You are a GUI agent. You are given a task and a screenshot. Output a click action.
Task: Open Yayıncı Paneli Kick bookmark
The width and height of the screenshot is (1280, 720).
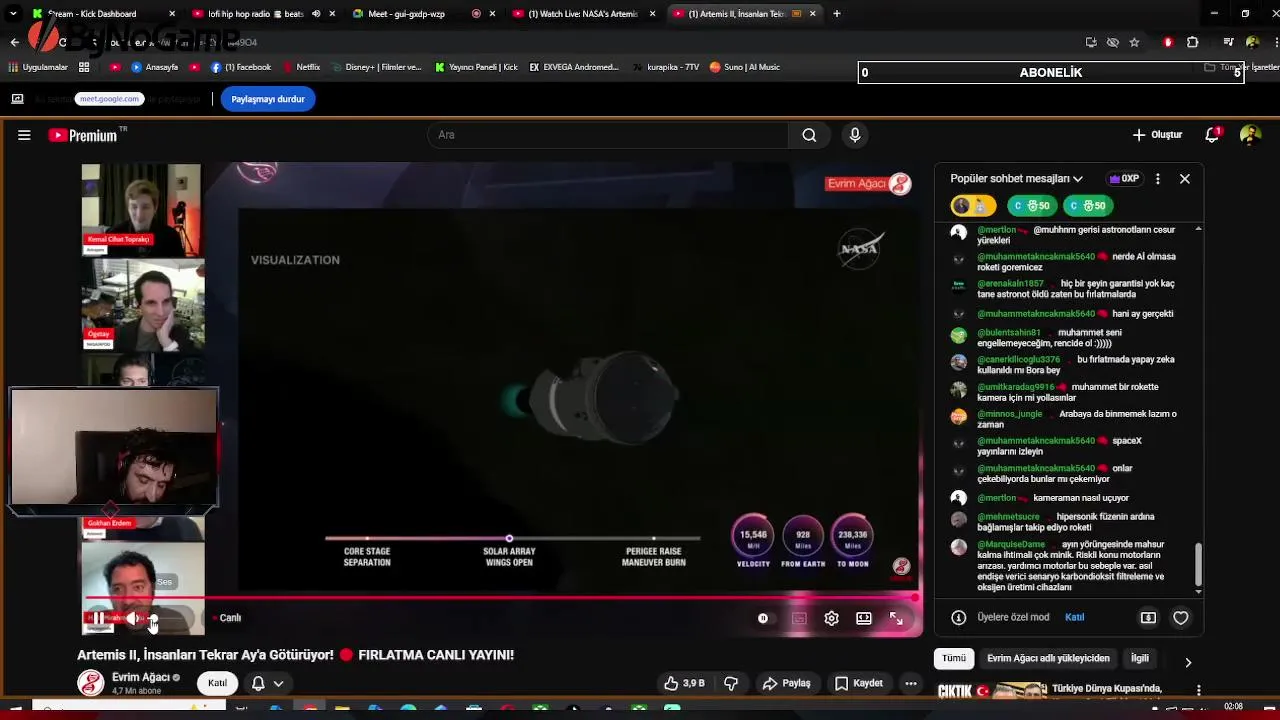pyautogui.click(x=476, y=67)
